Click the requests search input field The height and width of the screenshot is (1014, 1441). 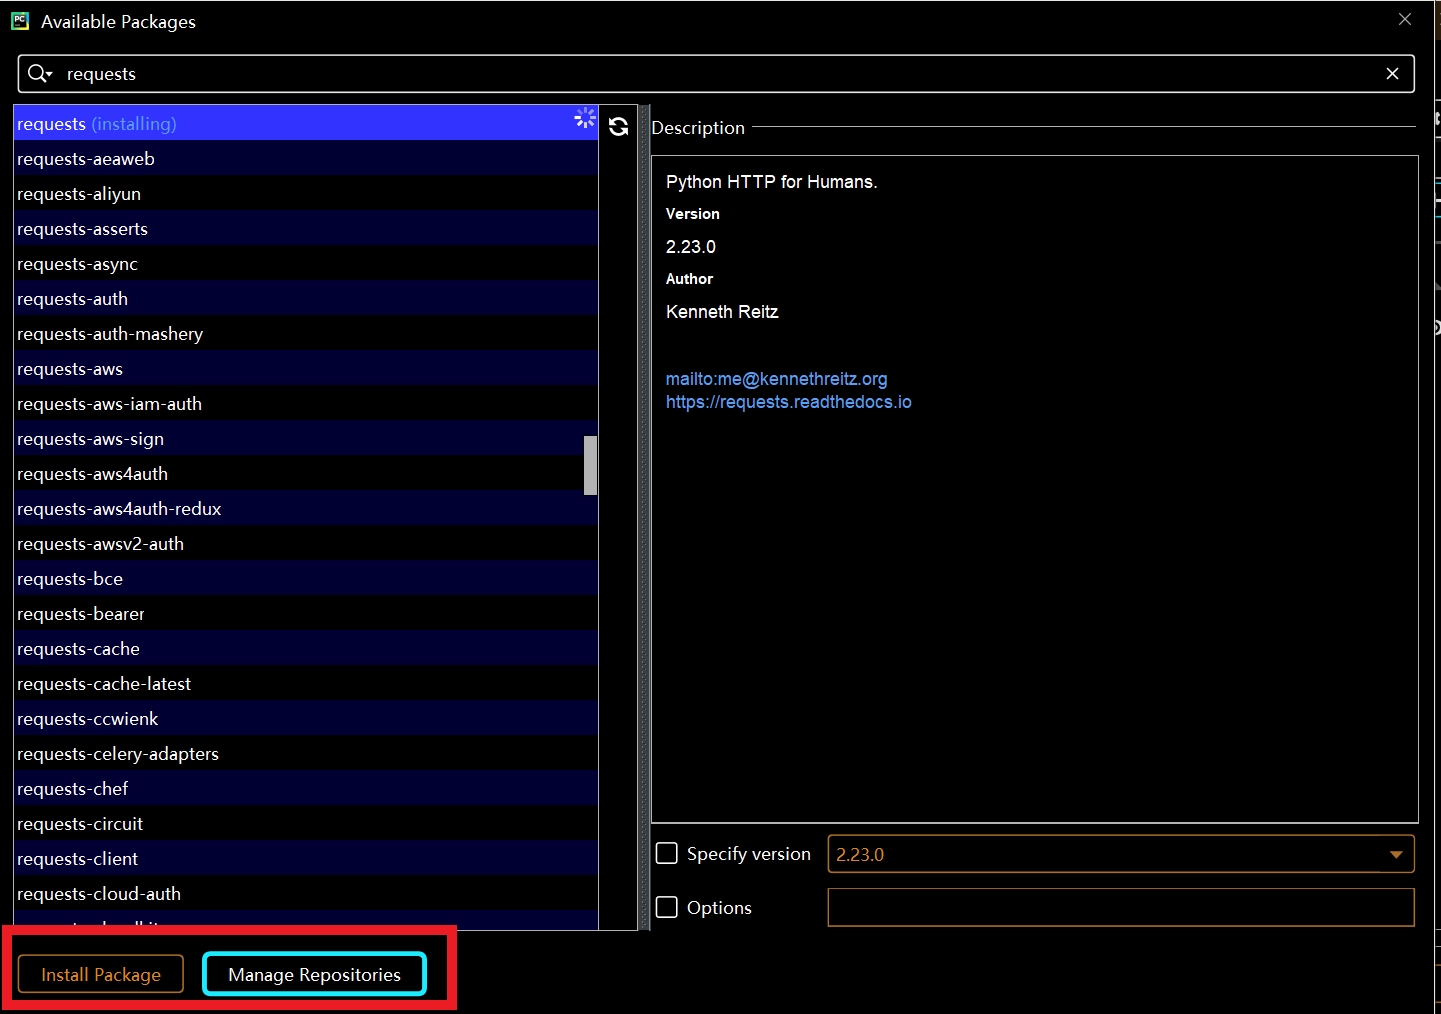pos(400,73)
